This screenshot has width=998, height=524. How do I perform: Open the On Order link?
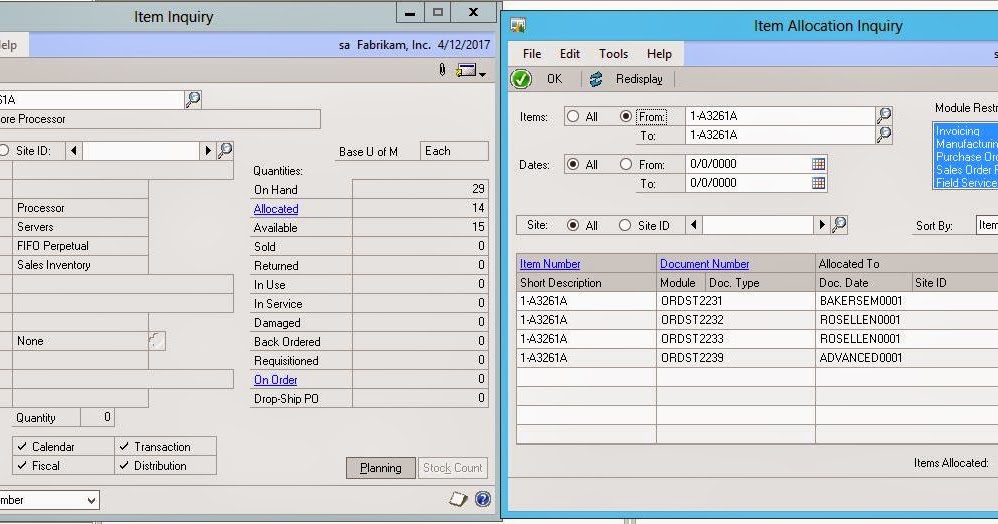[276, 380]
